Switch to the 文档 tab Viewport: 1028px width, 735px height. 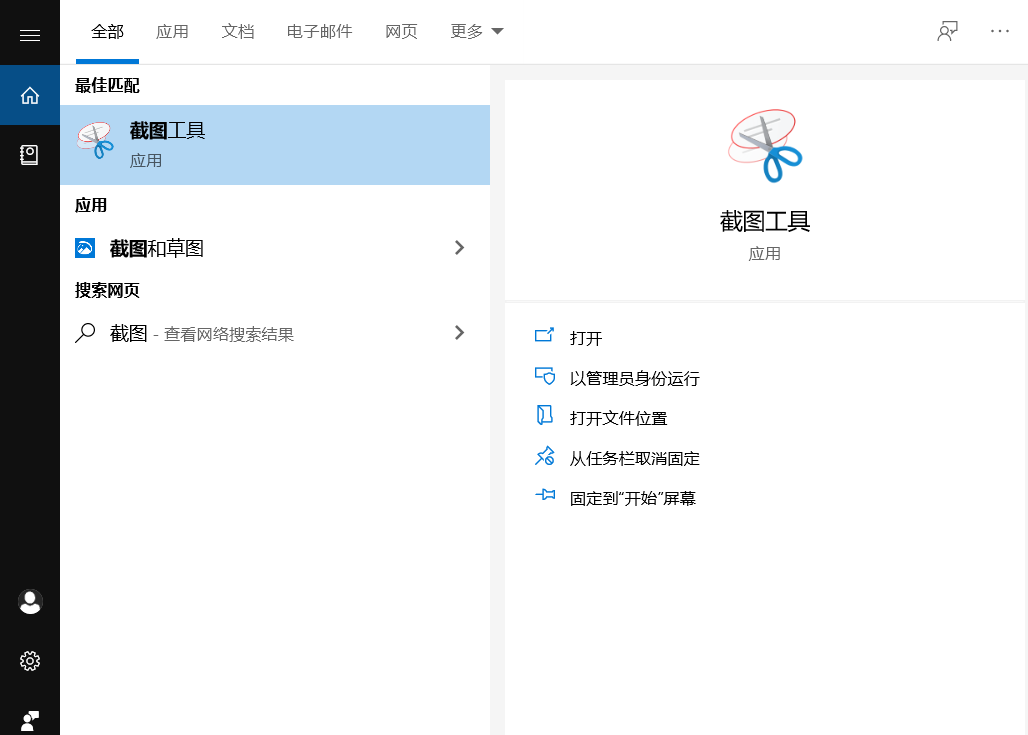click(238, 31)
